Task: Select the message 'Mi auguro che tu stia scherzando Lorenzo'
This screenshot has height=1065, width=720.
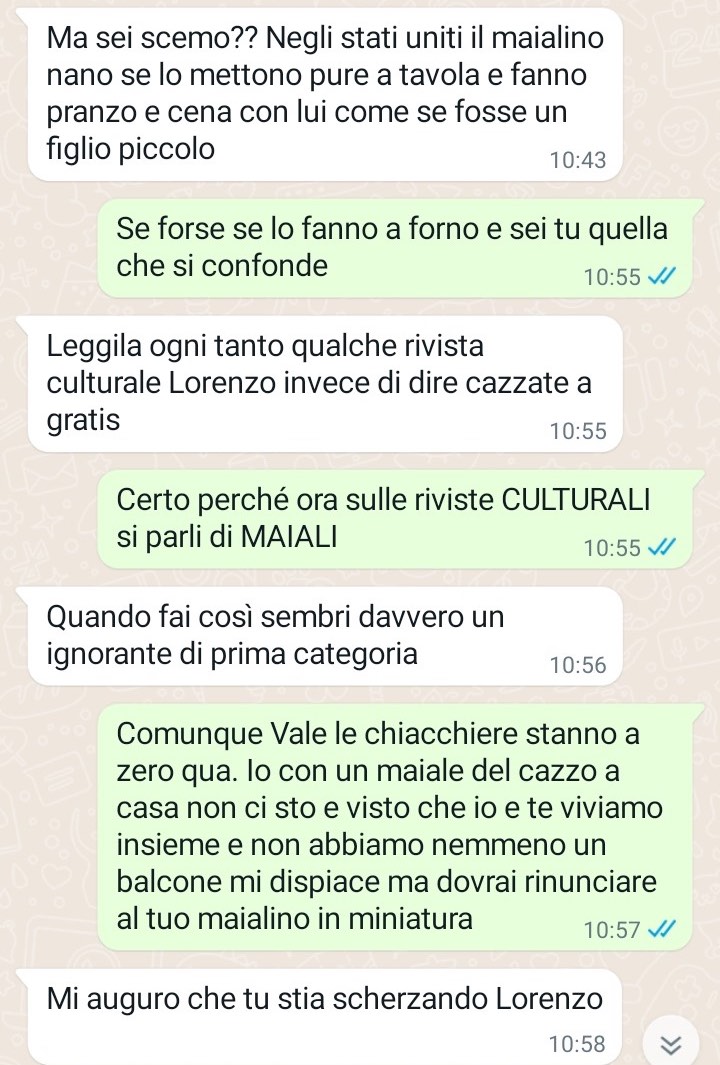Action: pyautogui.click(x=325, y=1017)
